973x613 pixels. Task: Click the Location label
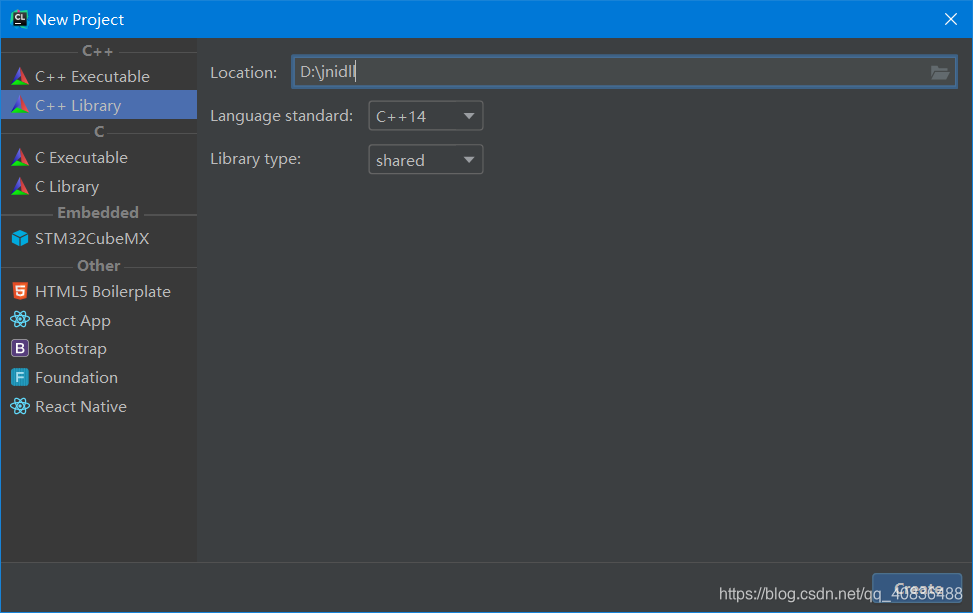243,73
